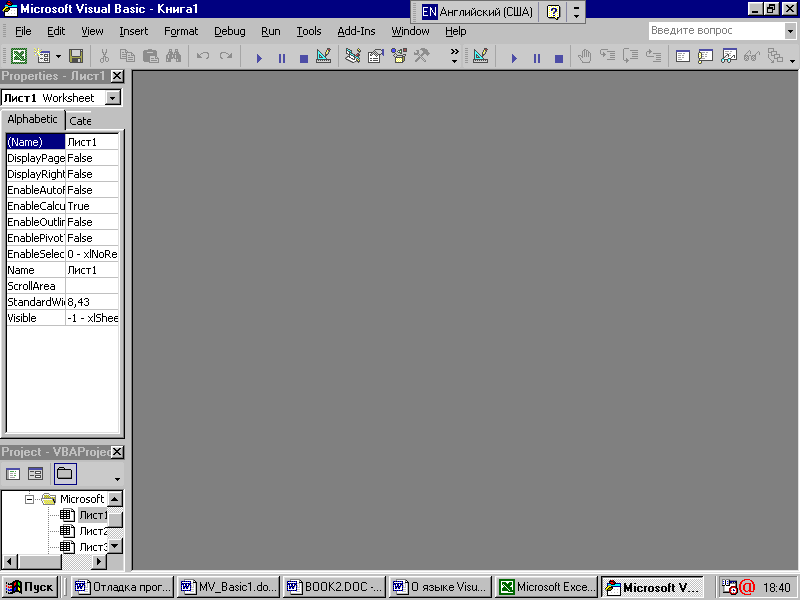The image size is (800, 600).
Task: Open the Add-Ins menu
Action: pos(356,31)
